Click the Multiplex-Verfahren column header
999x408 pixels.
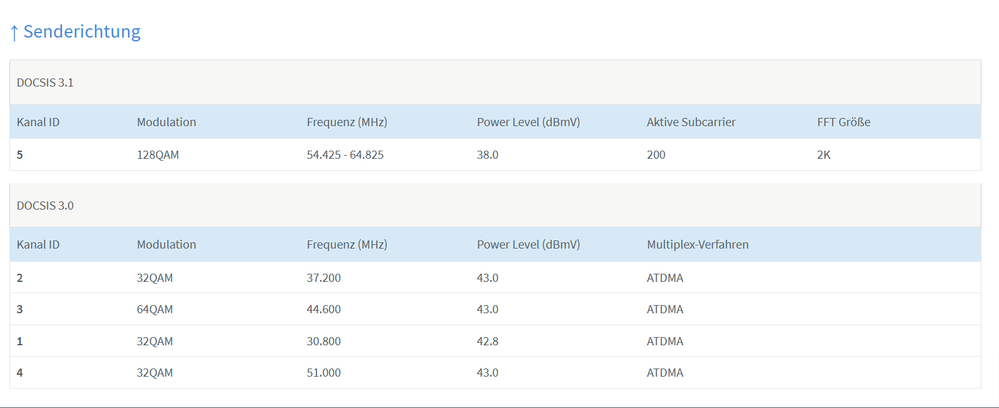coord(697,244)
